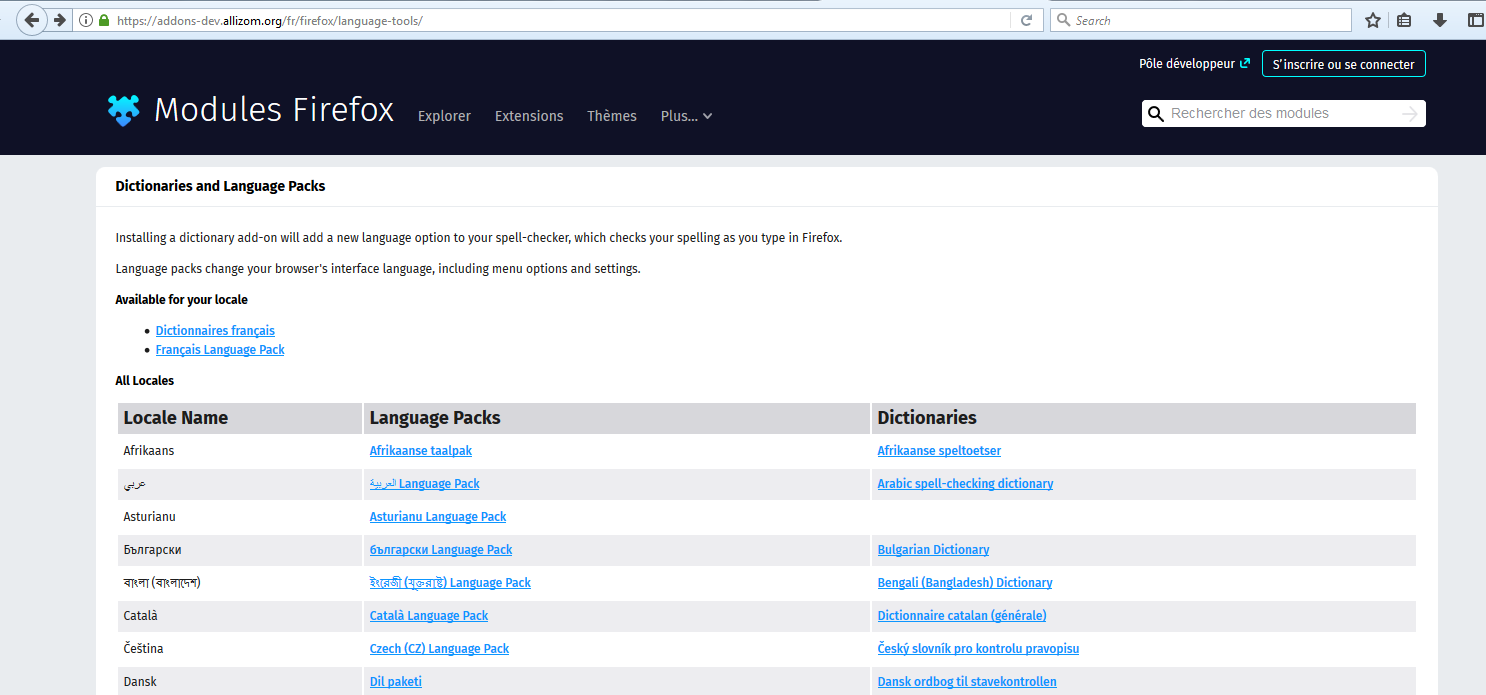Open the Arabic Language Pack link
Viewport: 1486px width, 695px height.
(425, 483)
